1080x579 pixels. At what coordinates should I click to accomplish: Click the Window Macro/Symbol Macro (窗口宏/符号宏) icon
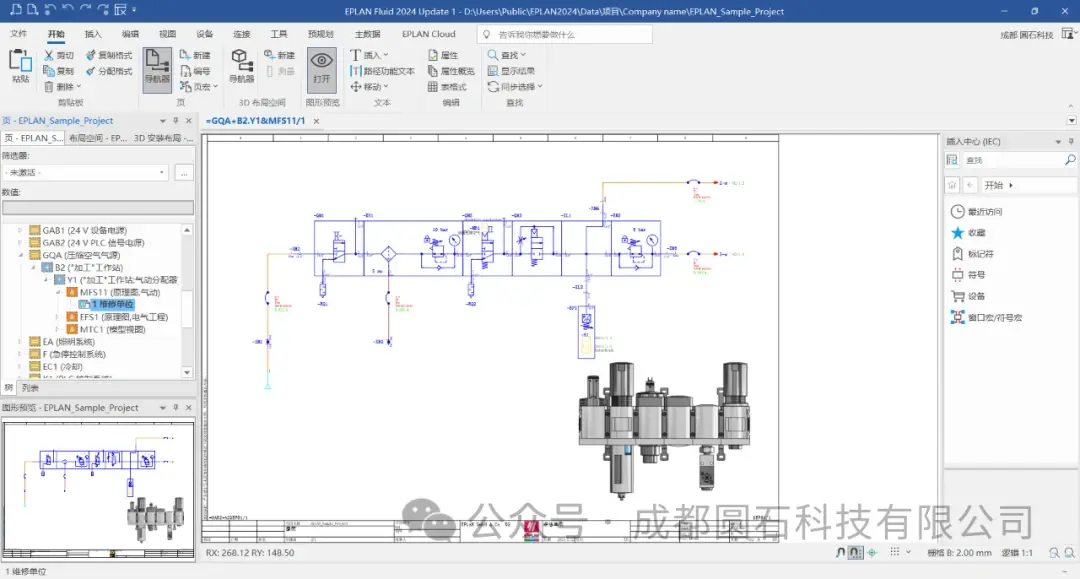957,317
